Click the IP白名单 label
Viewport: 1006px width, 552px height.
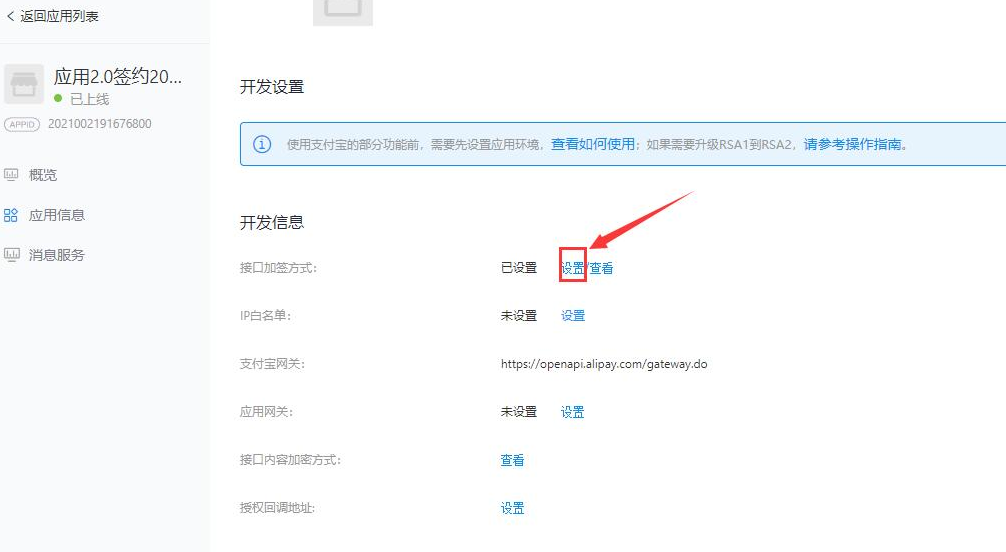(x=265, y=316)
